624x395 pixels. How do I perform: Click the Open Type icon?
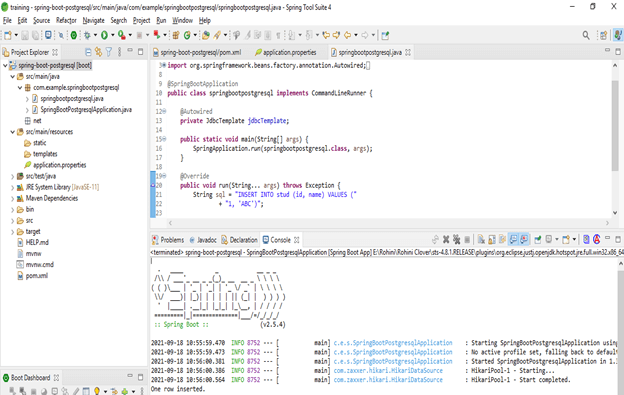[x=206, y=35]
